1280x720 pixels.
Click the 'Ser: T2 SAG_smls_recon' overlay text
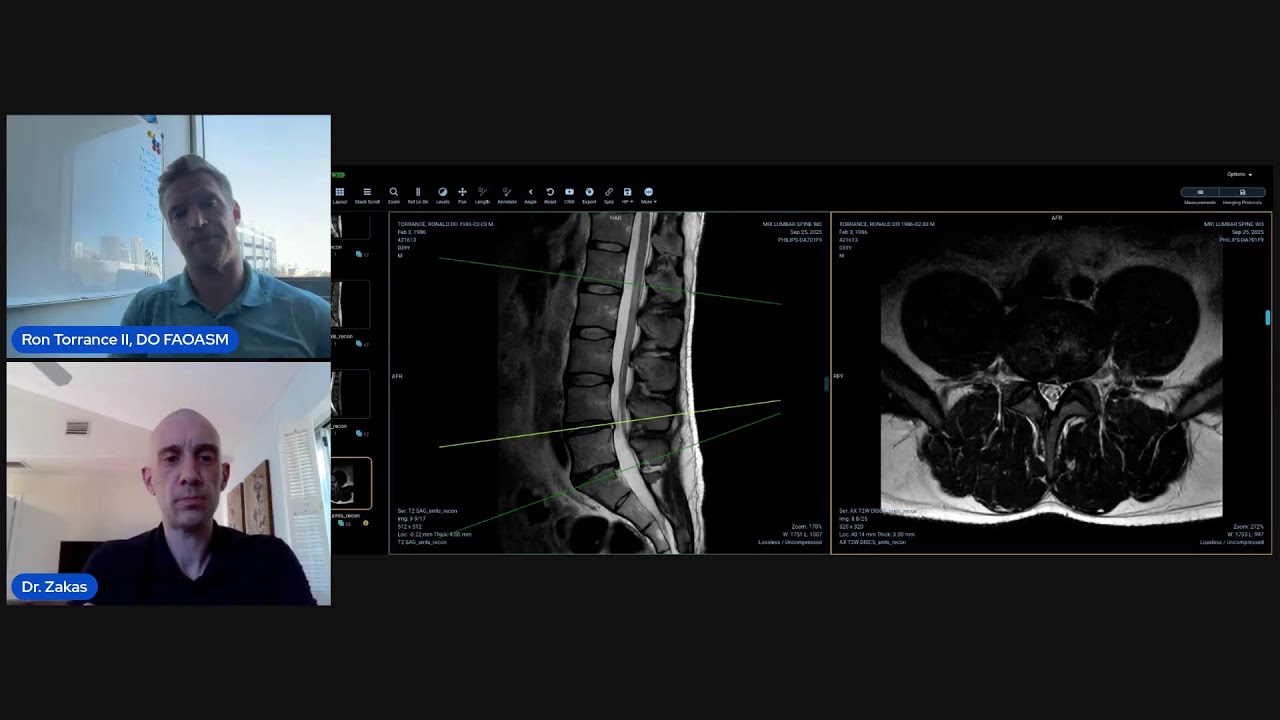point(427,511)
